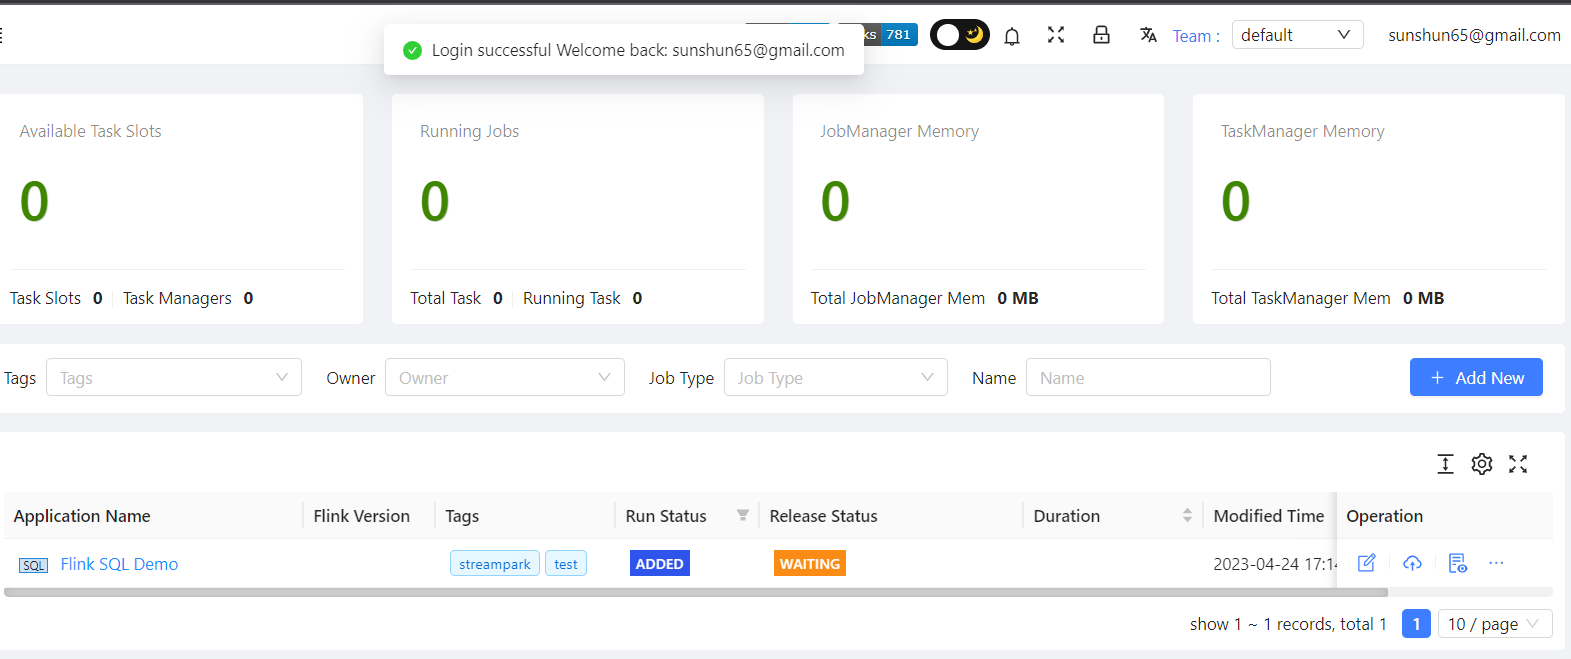The height and width of the screenshot is (659, 1571).
Task: Click the Name search input field
Action: (1148, 378)
